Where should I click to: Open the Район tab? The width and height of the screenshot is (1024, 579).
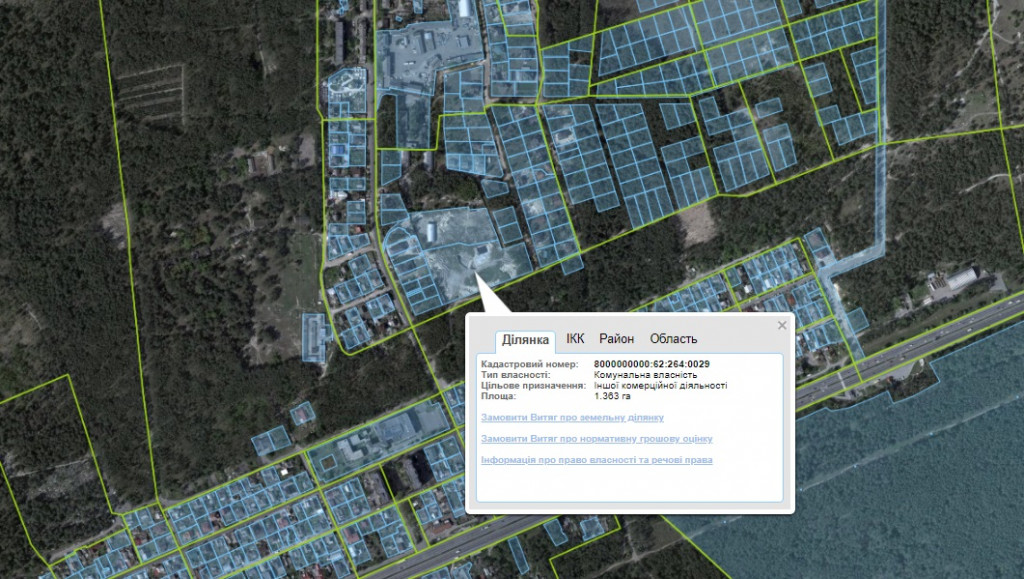tap(616, 339)
